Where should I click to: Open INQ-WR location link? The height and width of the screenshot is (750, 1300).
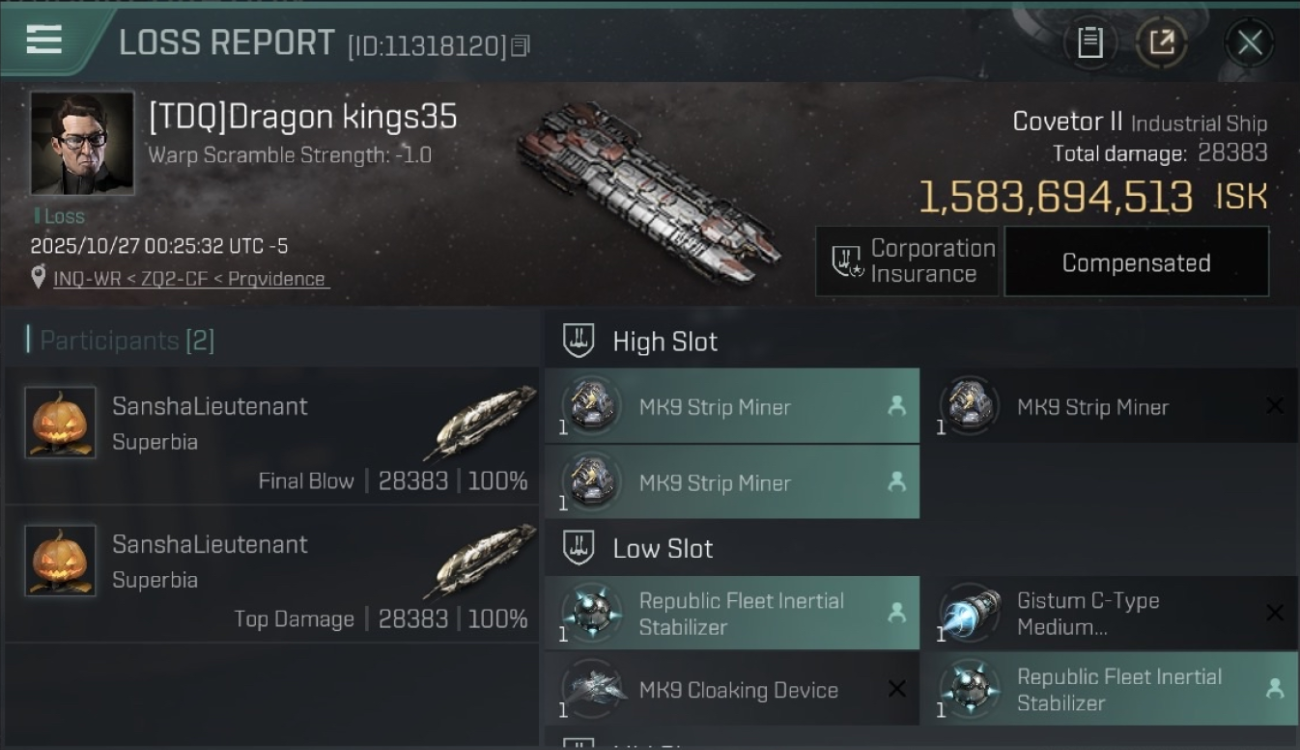(x=190, y=279)
